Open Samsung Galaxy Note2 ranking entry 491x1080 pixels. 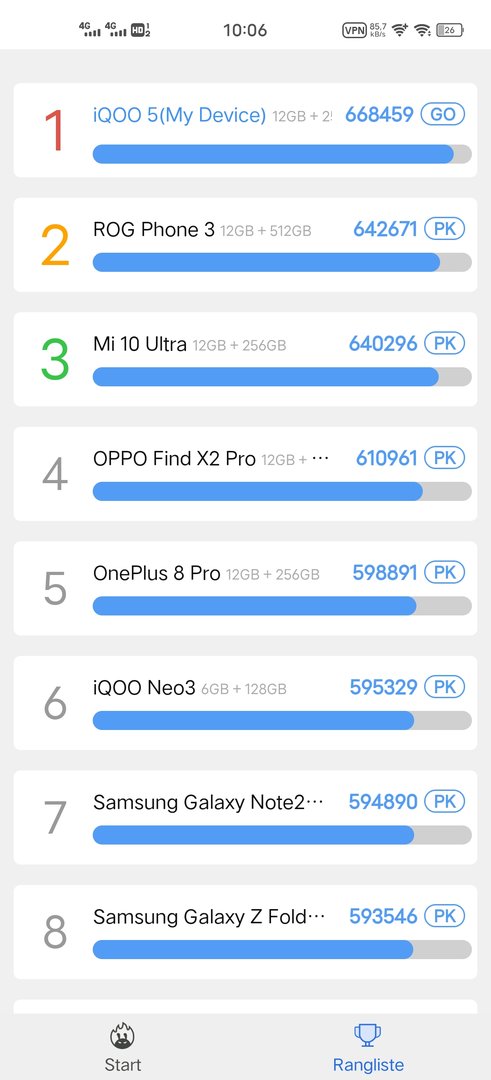coord(245,818)
